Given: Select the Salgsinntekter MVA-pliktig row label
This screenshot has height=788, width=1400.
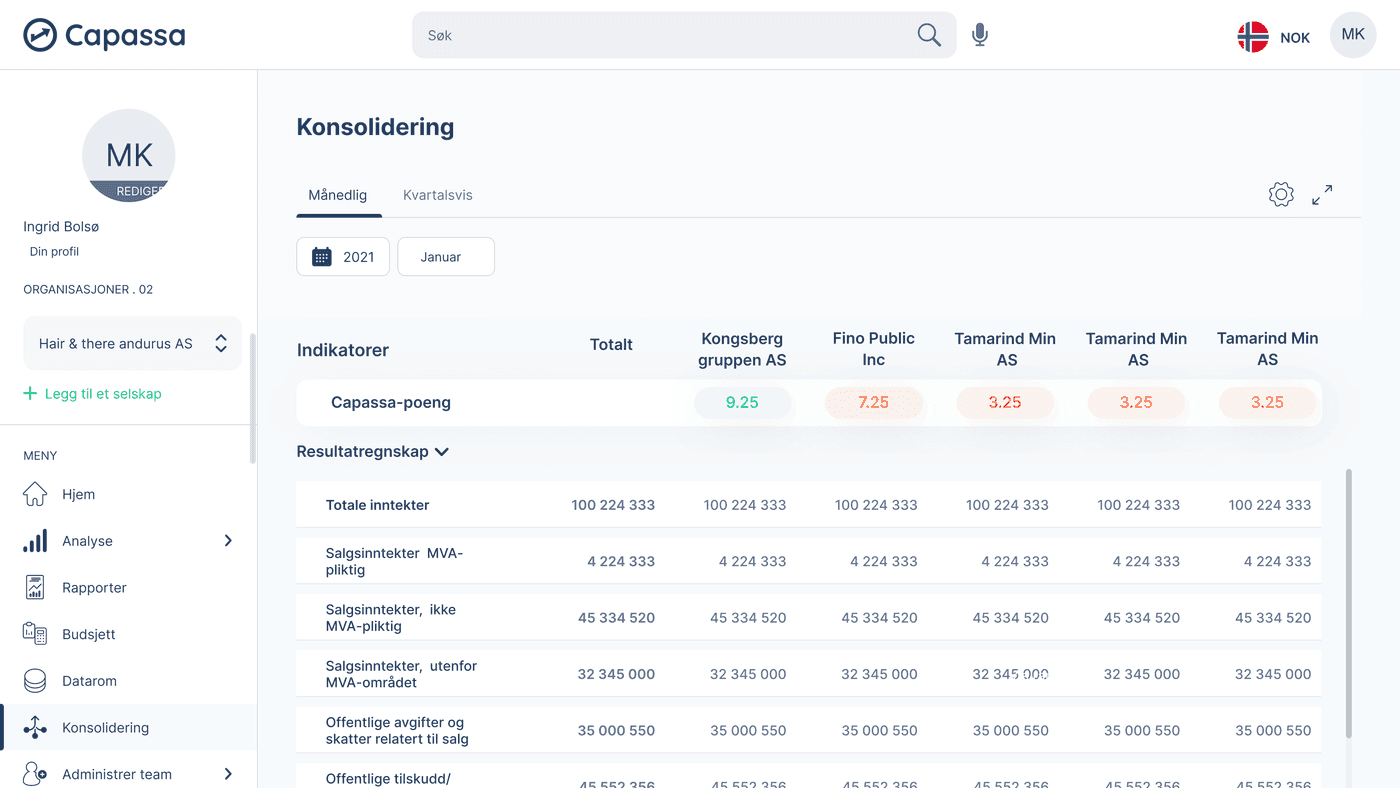Looking at the screenshot, I should click(x=394, y=561).
